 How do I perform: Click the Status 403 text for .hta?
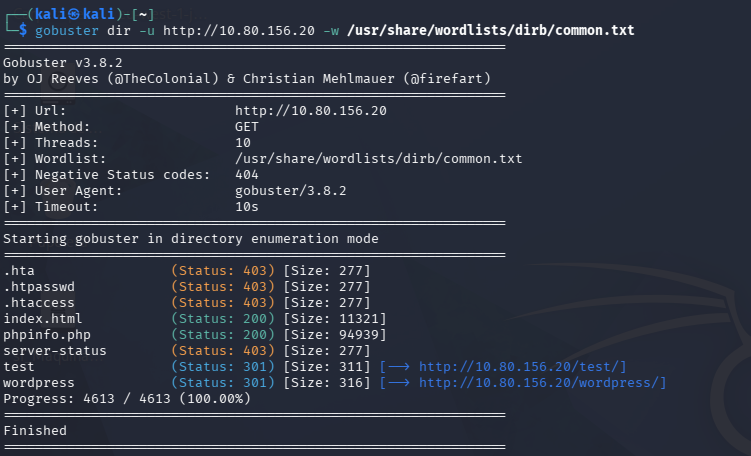click(223, 271)
